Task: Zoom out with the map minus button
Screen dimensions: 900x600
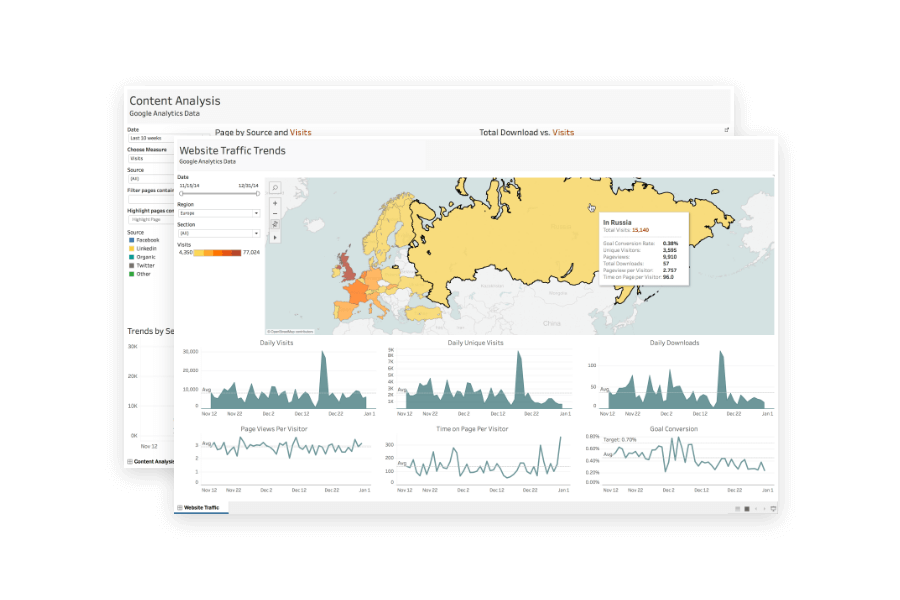Action: pyautogui.click(x=275, y=215)
